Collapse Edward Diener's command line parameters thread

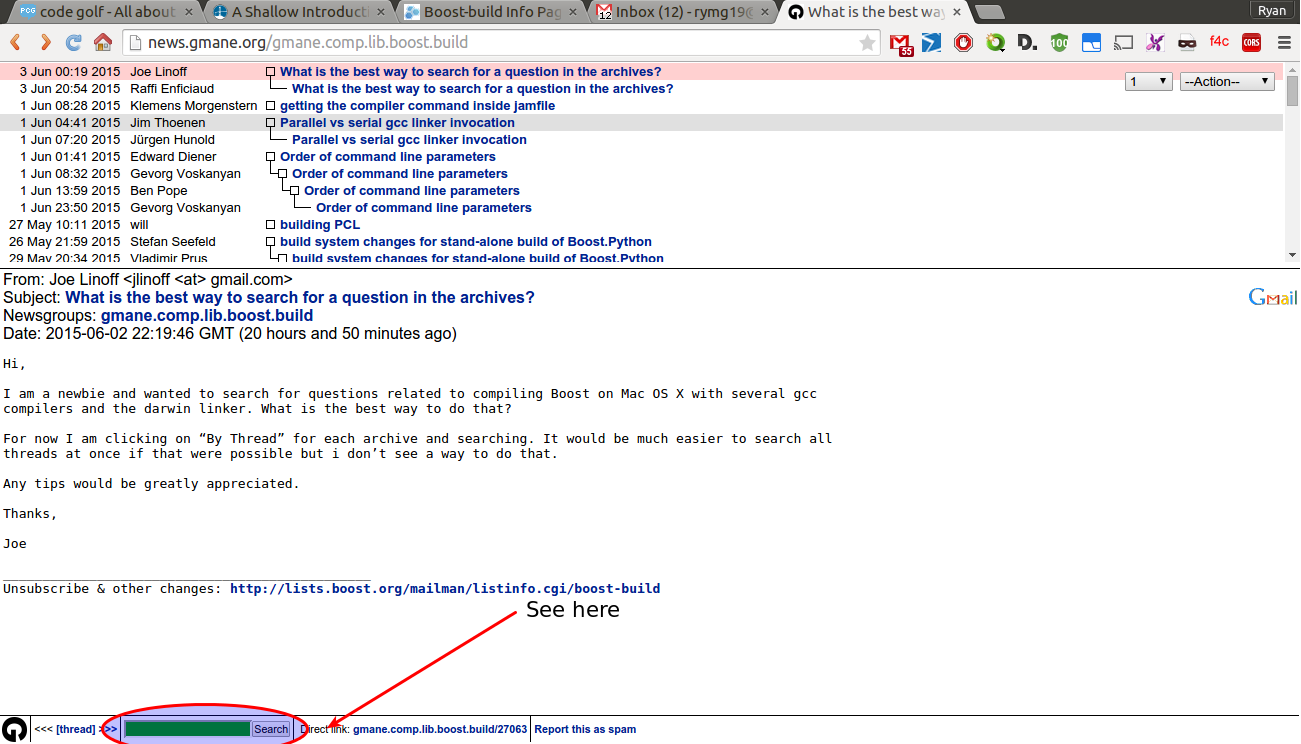(x=270, y=157)
